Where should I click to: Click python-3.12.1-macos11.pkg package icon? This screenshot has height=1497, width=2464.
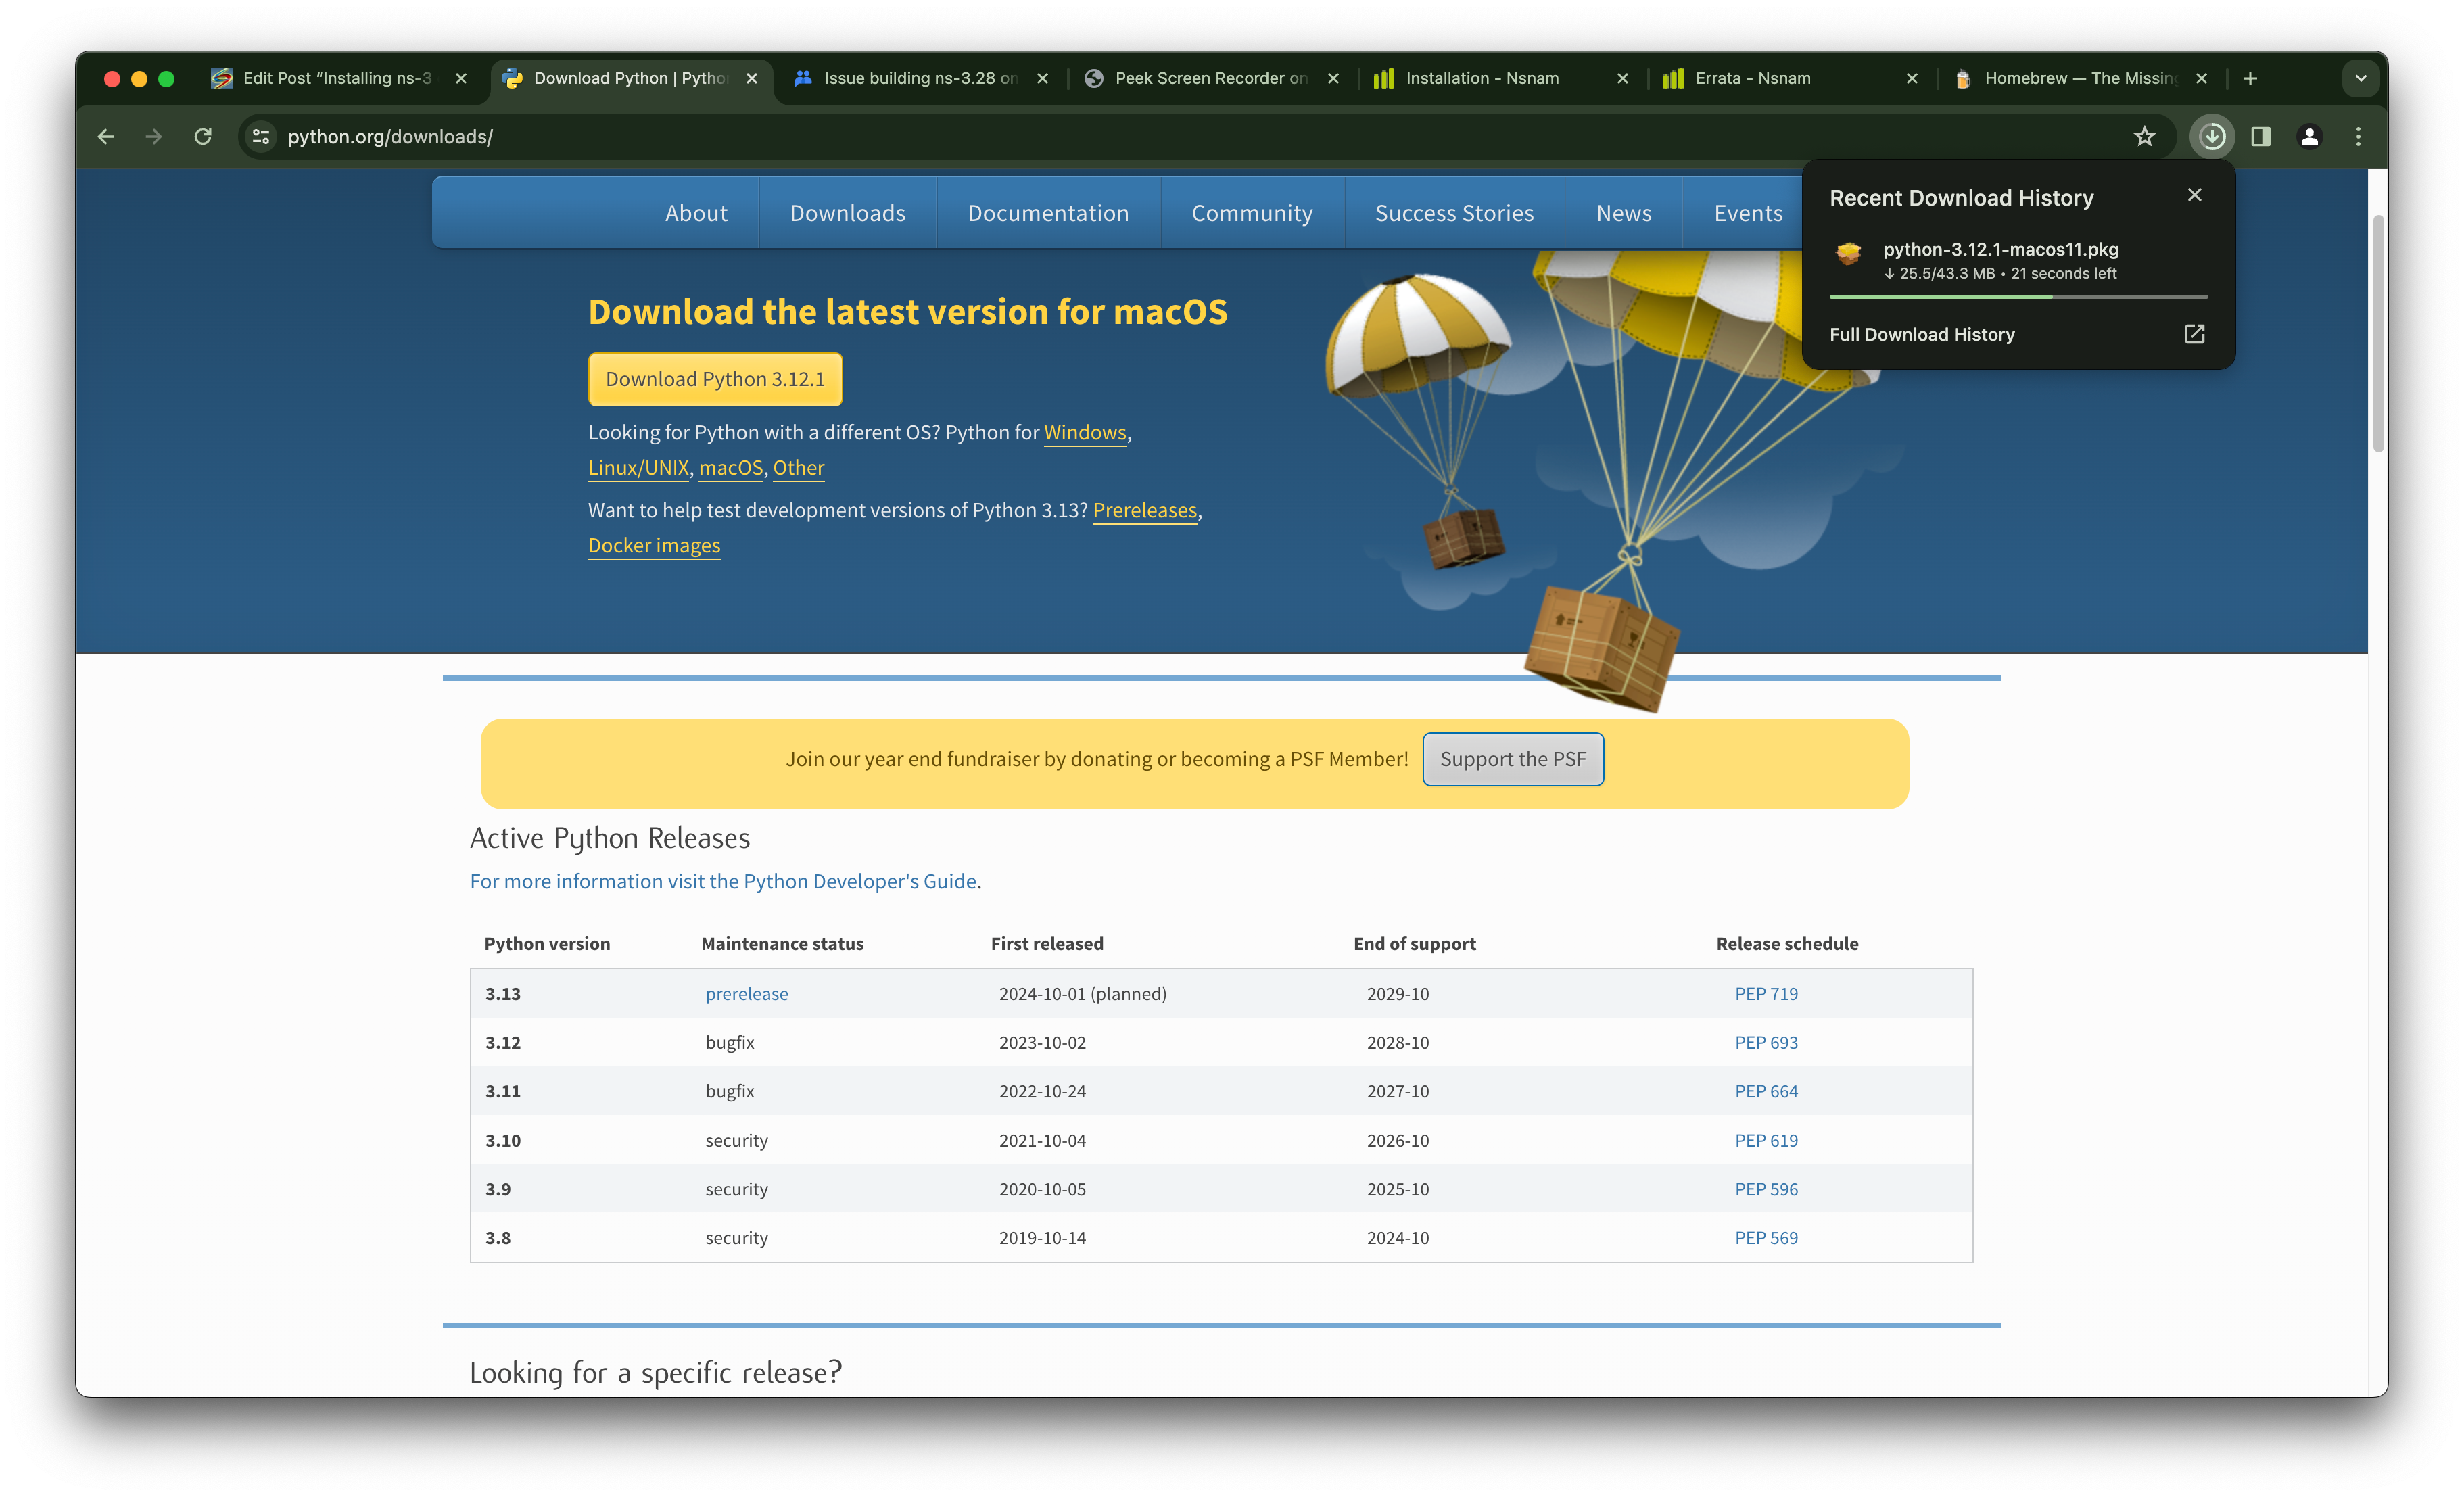[1849, 254]
